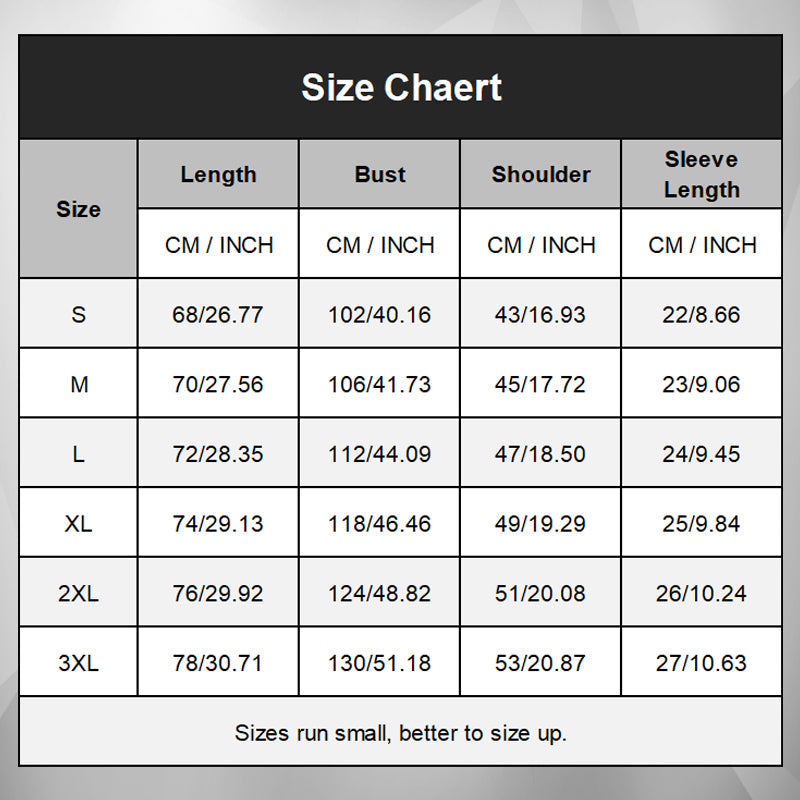Select the M size row label
Image resolution: width=800 pixels, height=800 pixels.
(78, 384)
